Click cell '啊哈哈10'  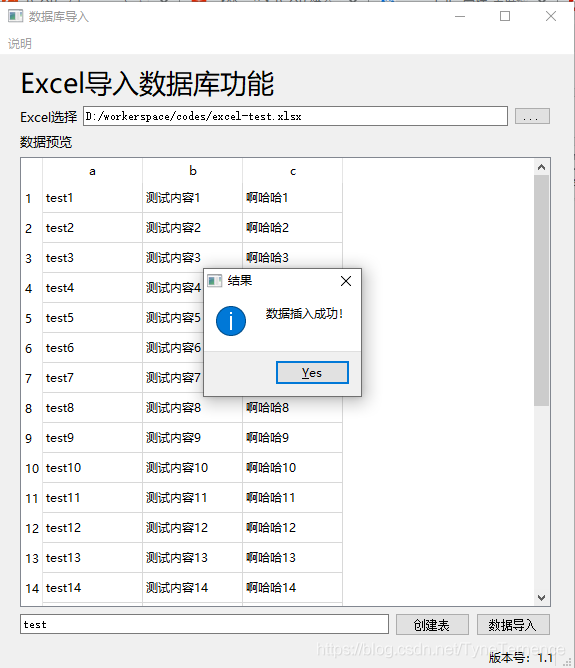[x=293, y=468]
